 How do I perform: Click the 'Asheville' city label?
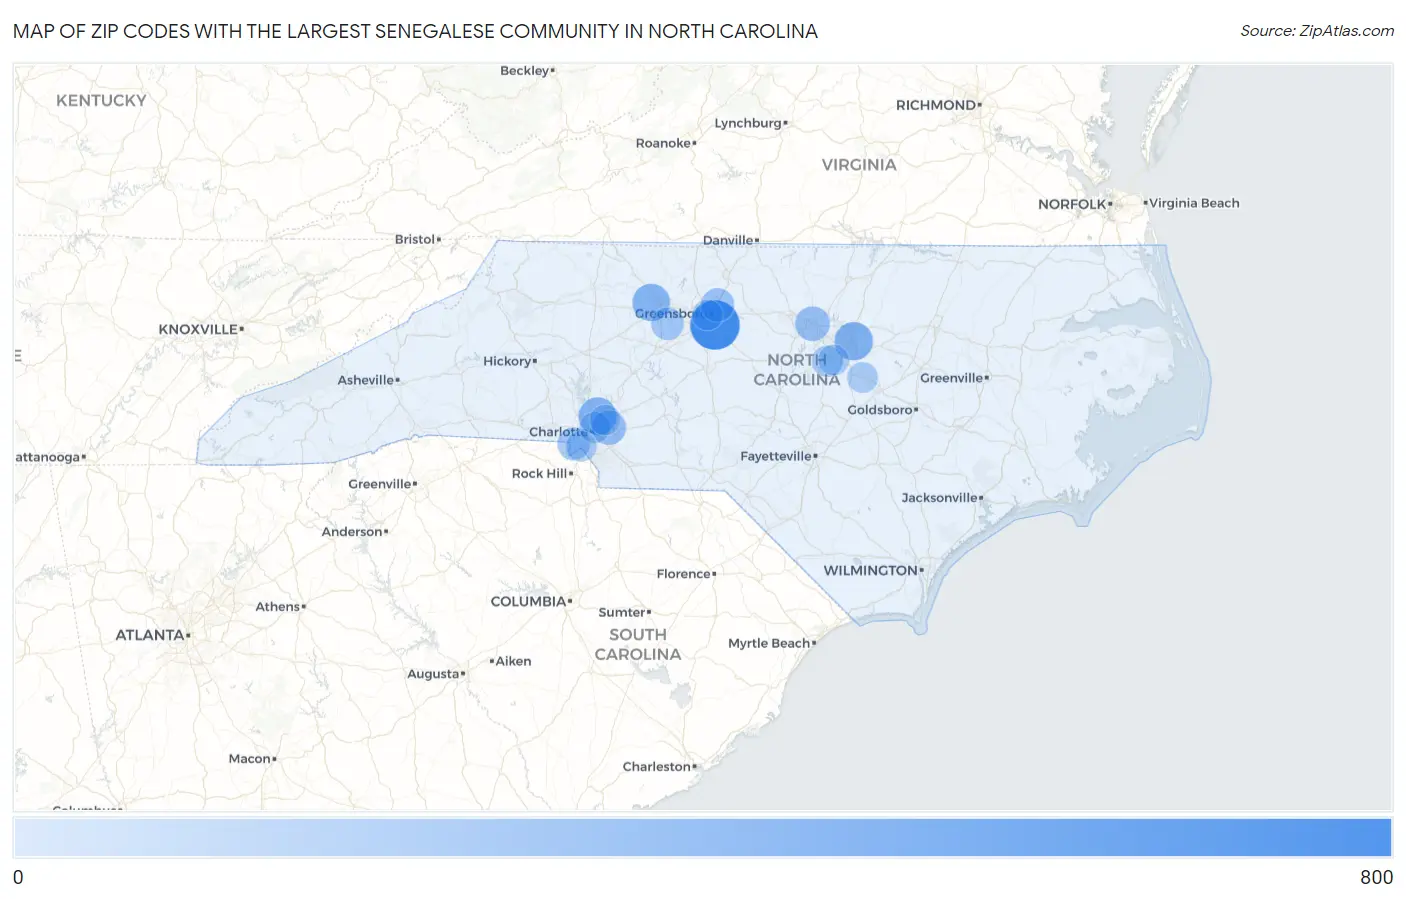coord(366,380)
